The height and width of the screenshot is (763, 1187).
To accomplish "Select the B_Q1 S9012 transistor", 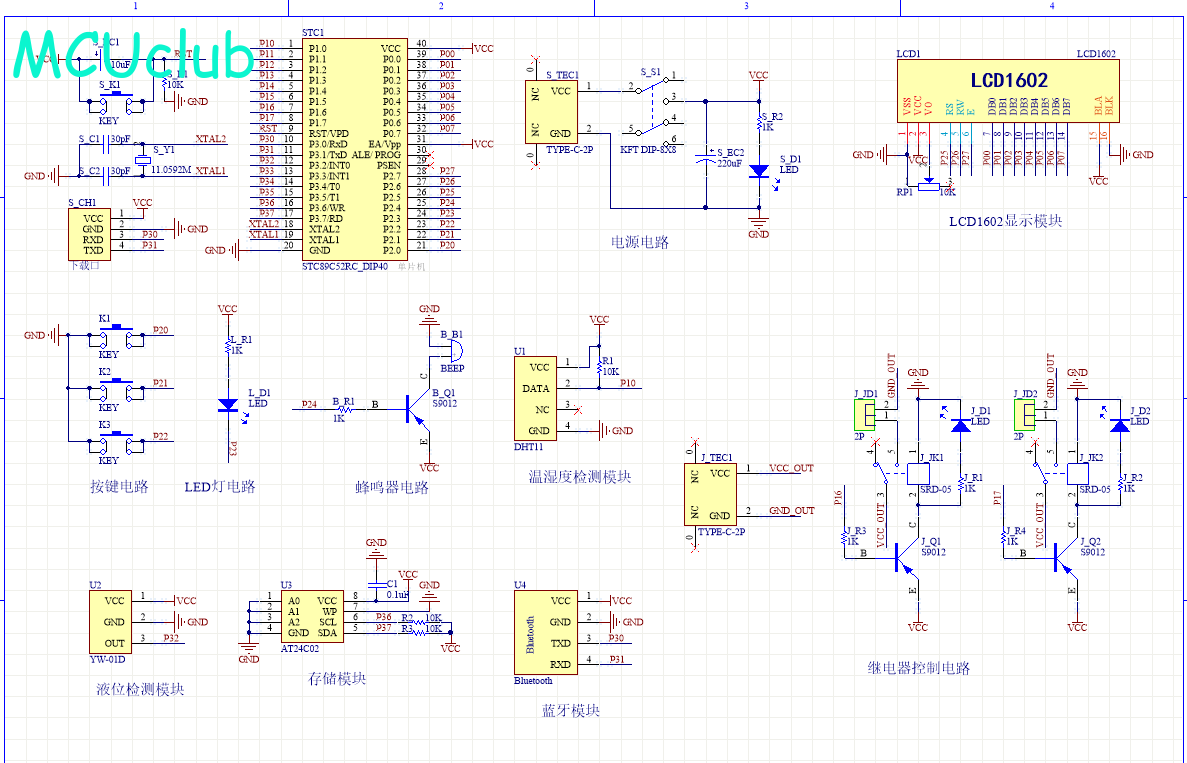I will pyautogui.click(x=415, y=405).
